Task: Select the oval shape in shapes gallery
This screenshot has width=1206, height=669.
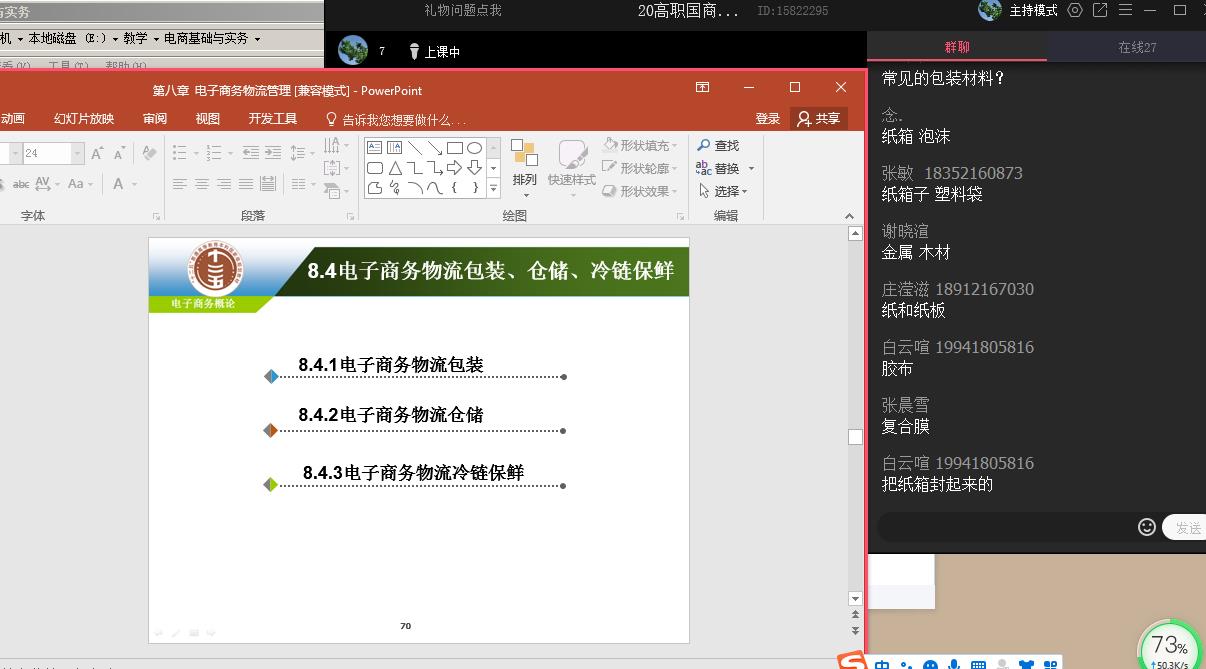Action: 475,148
